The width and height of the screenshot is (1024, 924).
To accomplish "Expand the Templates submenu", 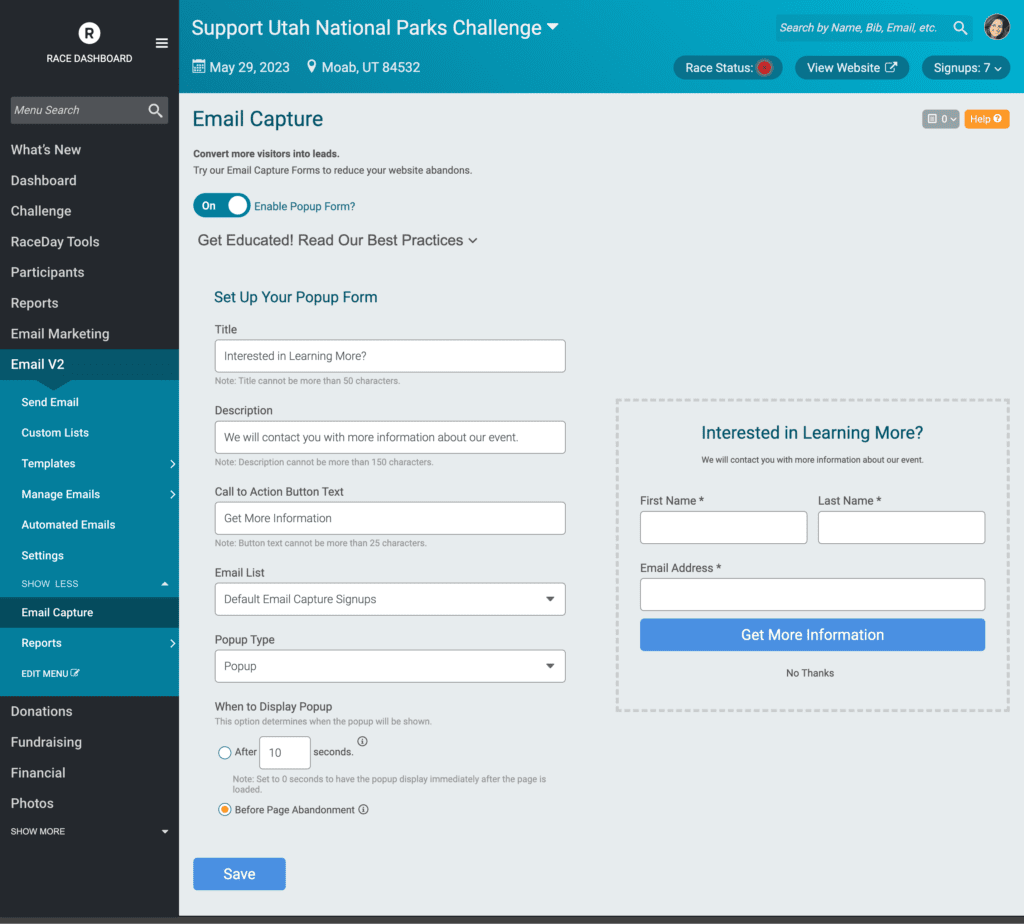I will [172, 464].
